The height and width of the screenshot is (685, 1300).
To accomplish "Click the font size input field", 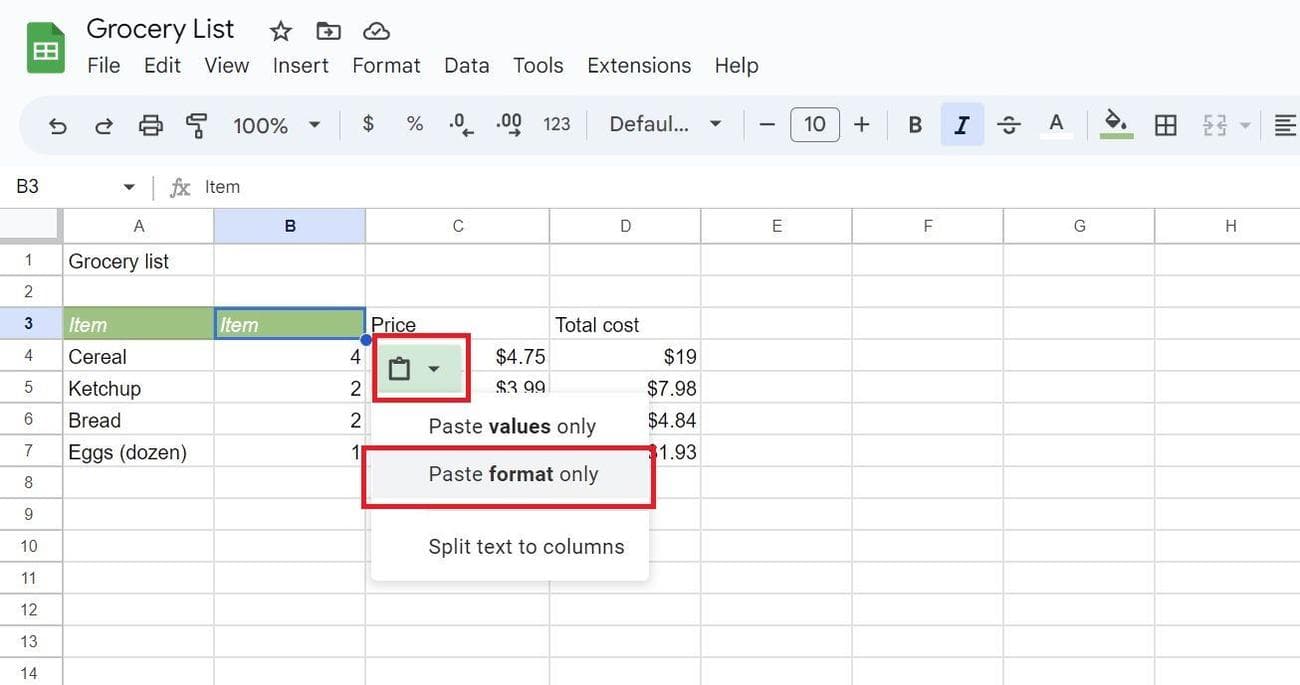I will tap(814, 124).
